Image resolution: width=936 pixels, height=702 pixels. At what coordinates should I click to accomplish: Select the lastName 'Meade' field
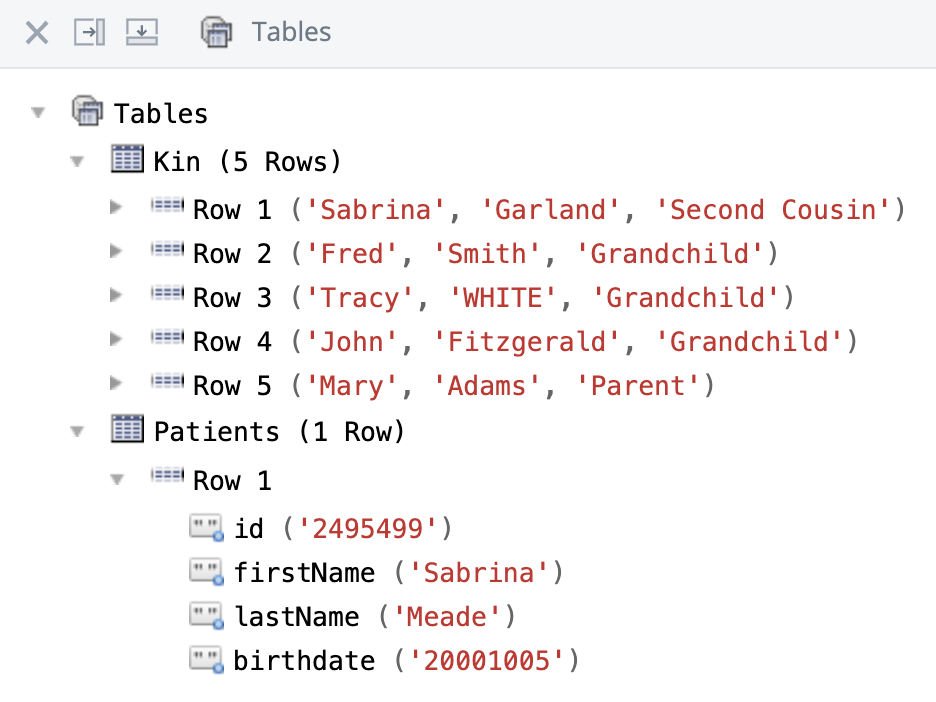coord(374,616)
